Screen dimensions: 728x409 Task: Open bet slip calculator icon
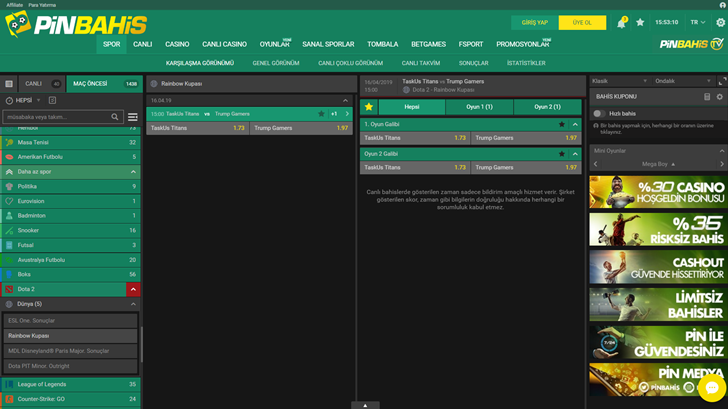coord(707,97)
